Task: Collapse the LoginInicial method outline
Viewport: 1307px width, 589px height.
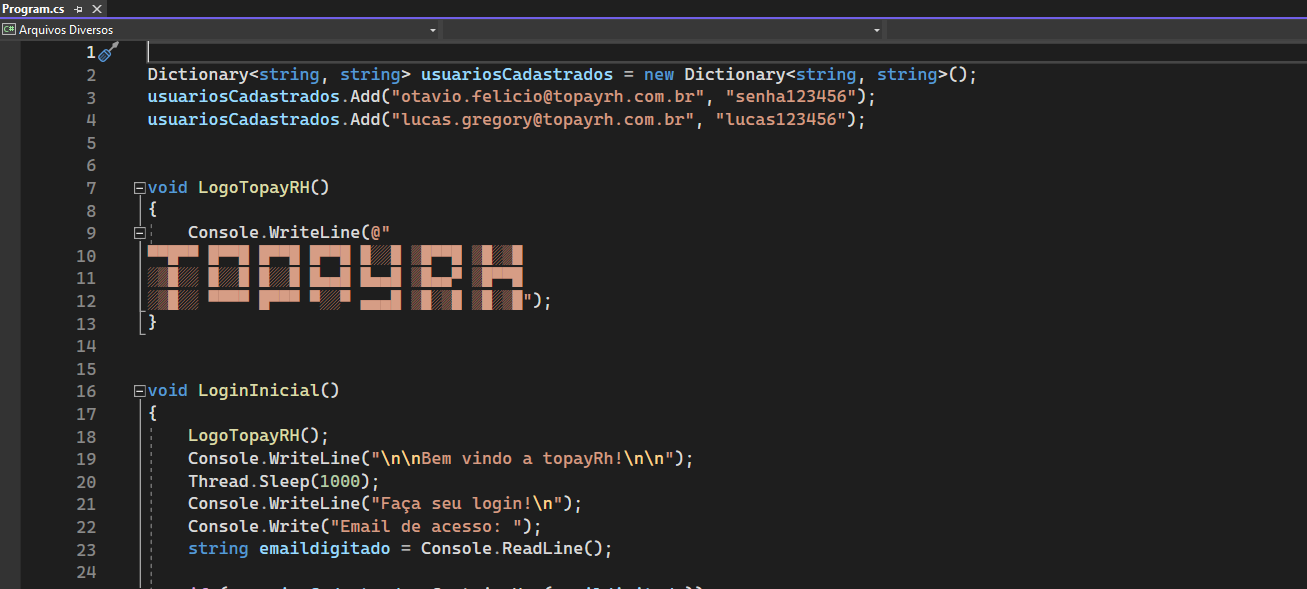Action: click(139, 390)
